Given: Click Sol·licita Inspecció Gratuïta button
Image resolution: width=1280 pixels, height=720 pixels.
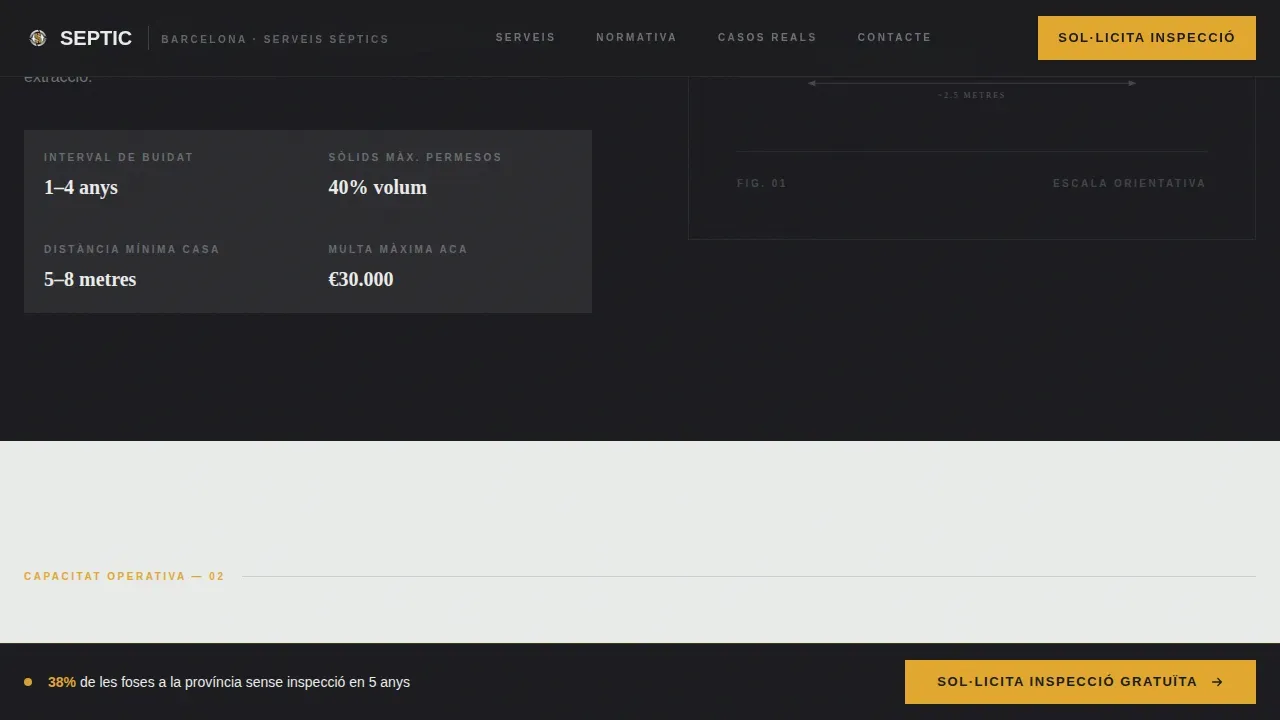Looking at the screenshot, I should pyautogui.click(x=1080, y=682).
